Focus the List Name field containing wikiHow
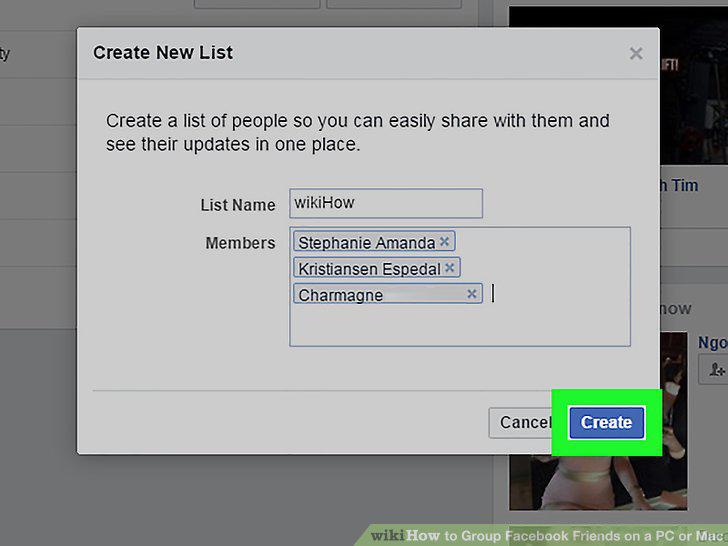The image size is (728, 546). [x=386, y=203]
